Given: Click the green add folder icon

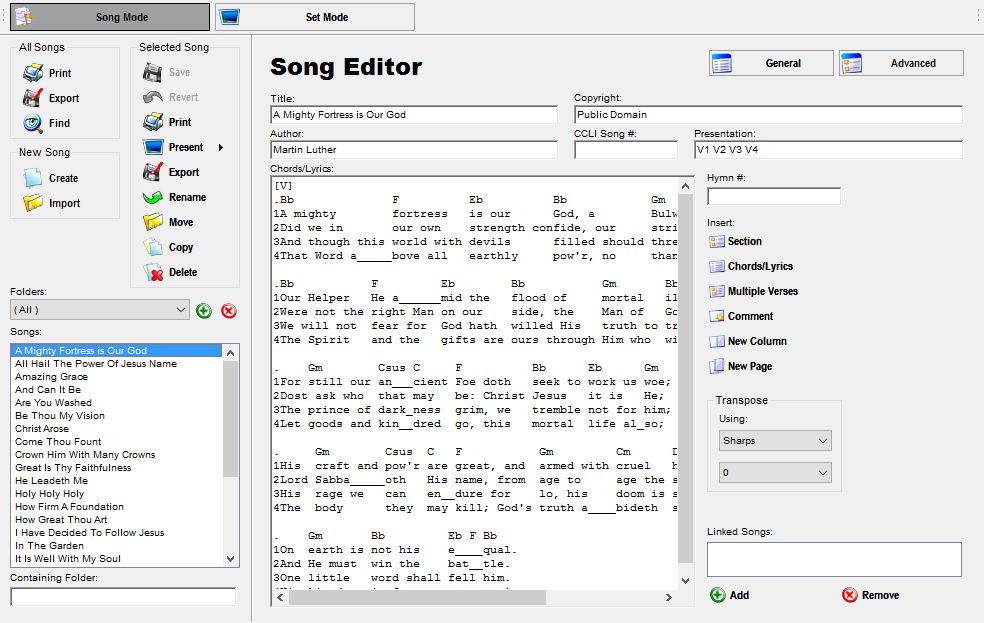Looking at the screenshot, I should click(x=204, y=311).
